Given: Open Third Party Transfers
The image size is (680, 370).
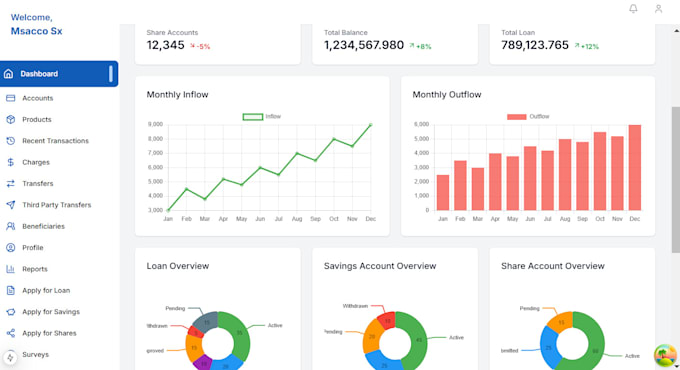Looking at the screenshot, I should (x=57, y=205).
